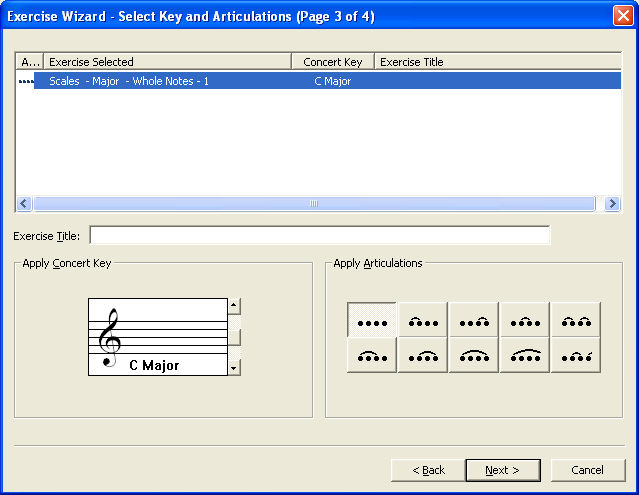The width and height of the screenshot is (639, 495).
Task: Go back with the Back button
Action: coord(430,470)
